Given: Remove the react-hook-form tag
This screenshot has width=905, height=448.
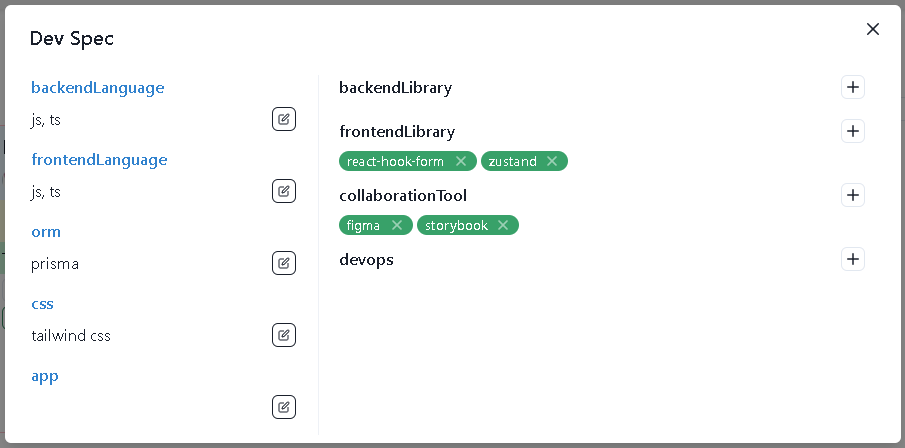Looking at the screenshot, I should tap(461, 161).
